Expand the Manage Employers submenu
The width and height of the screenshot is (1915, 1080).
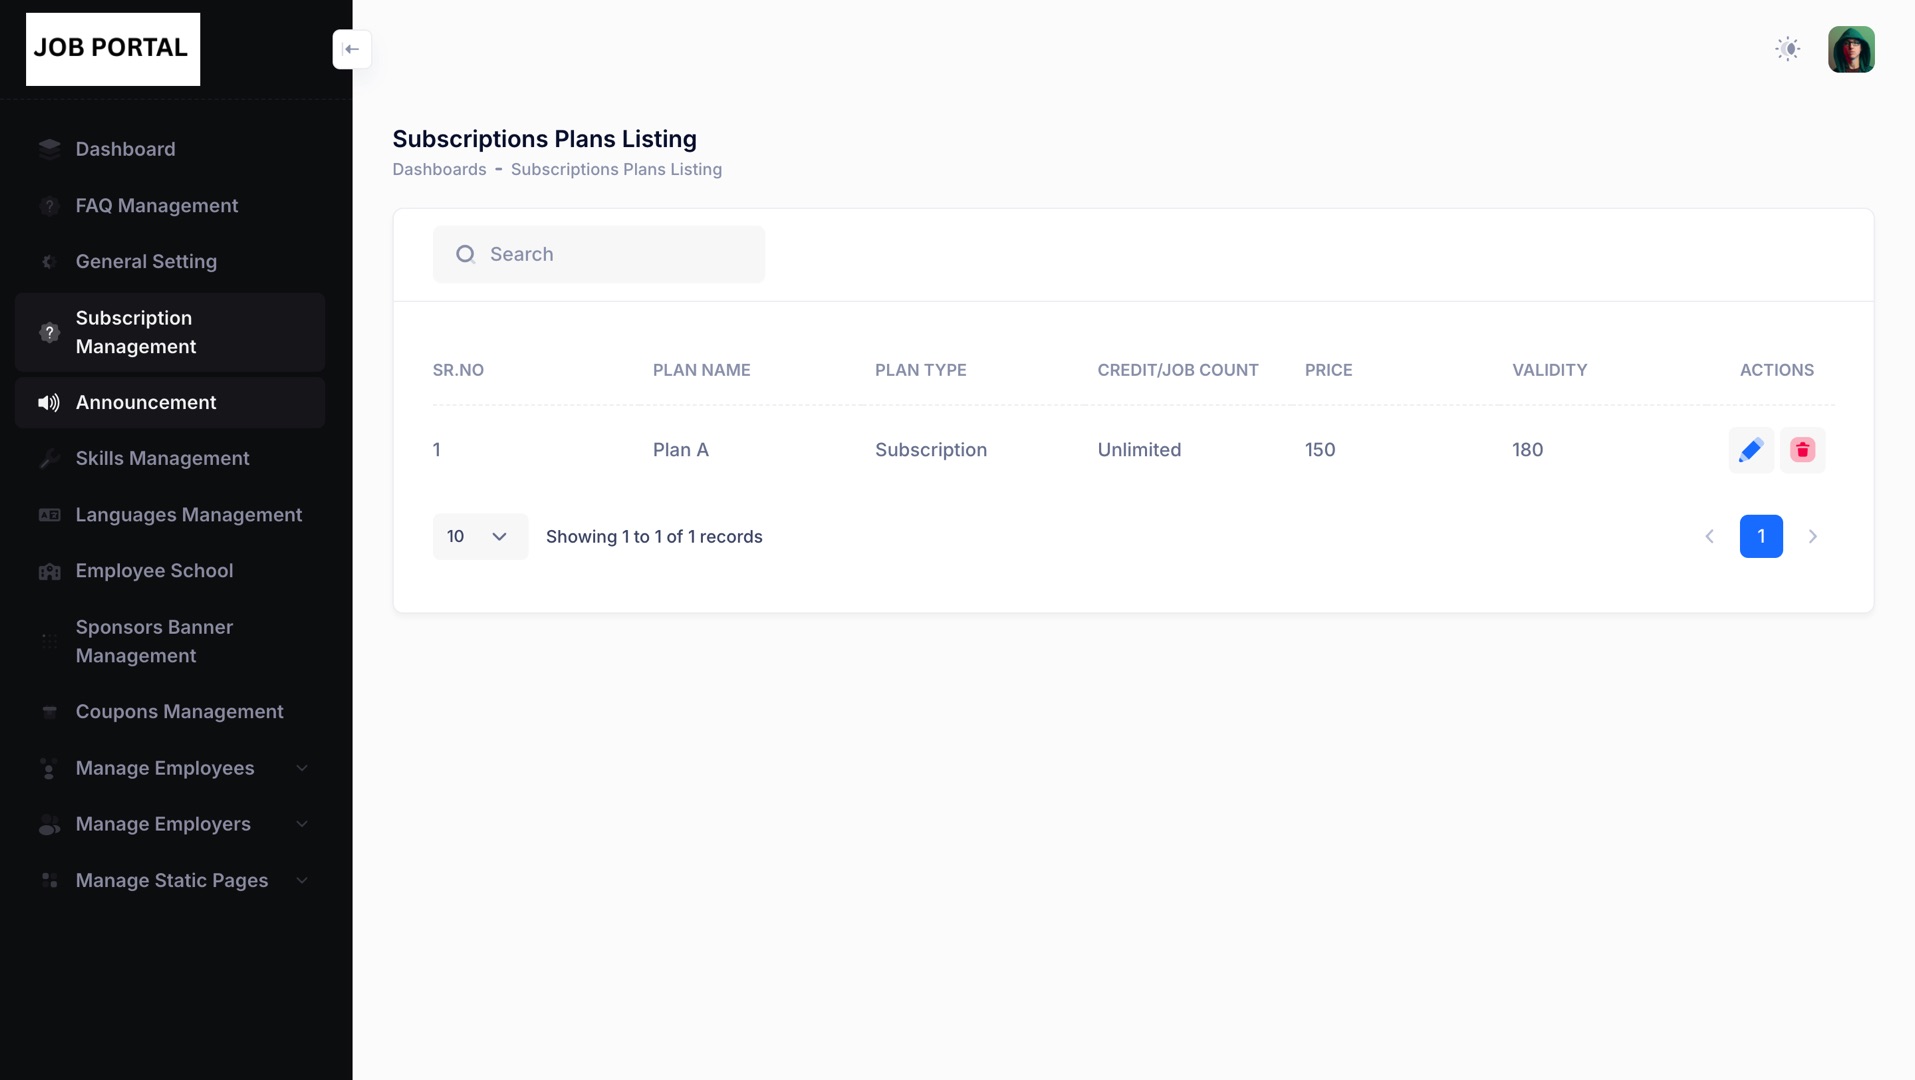(301, 824)
